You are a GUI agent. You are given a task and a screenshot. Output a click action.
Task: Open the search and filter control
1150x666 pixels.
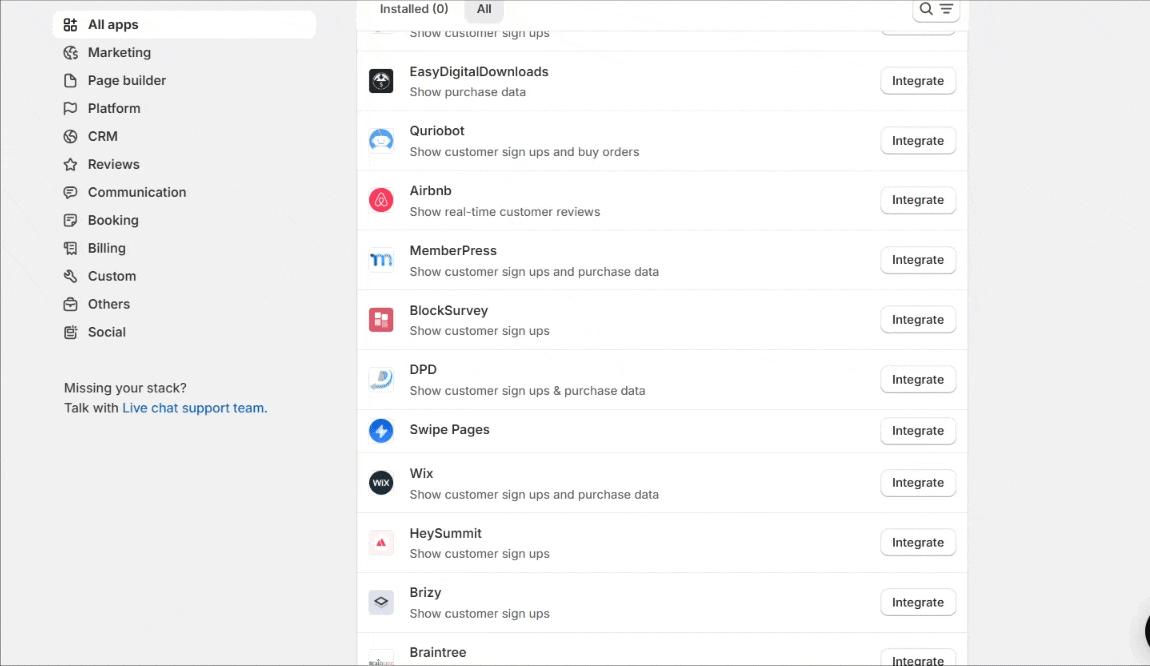coord(936,9)
